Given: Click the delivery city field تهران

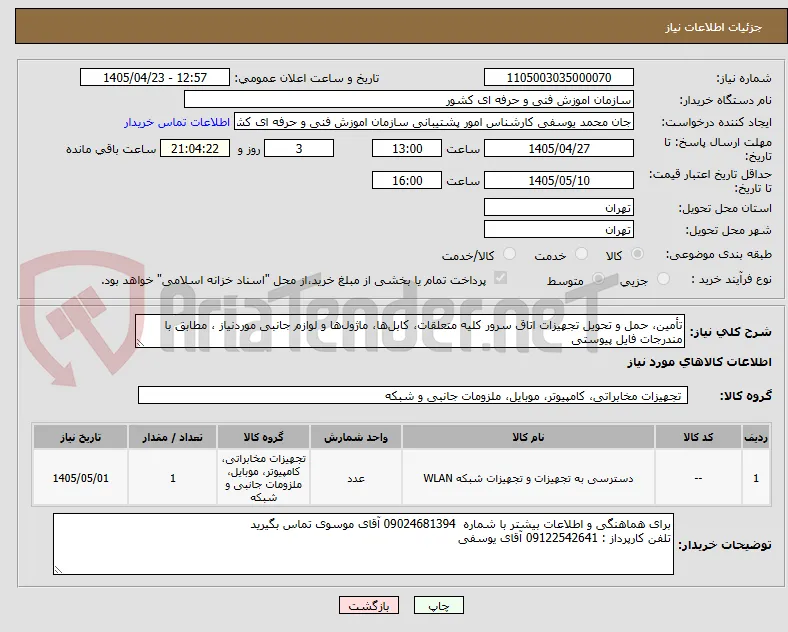Looking at the screenshot, I should tap(559, 229).
